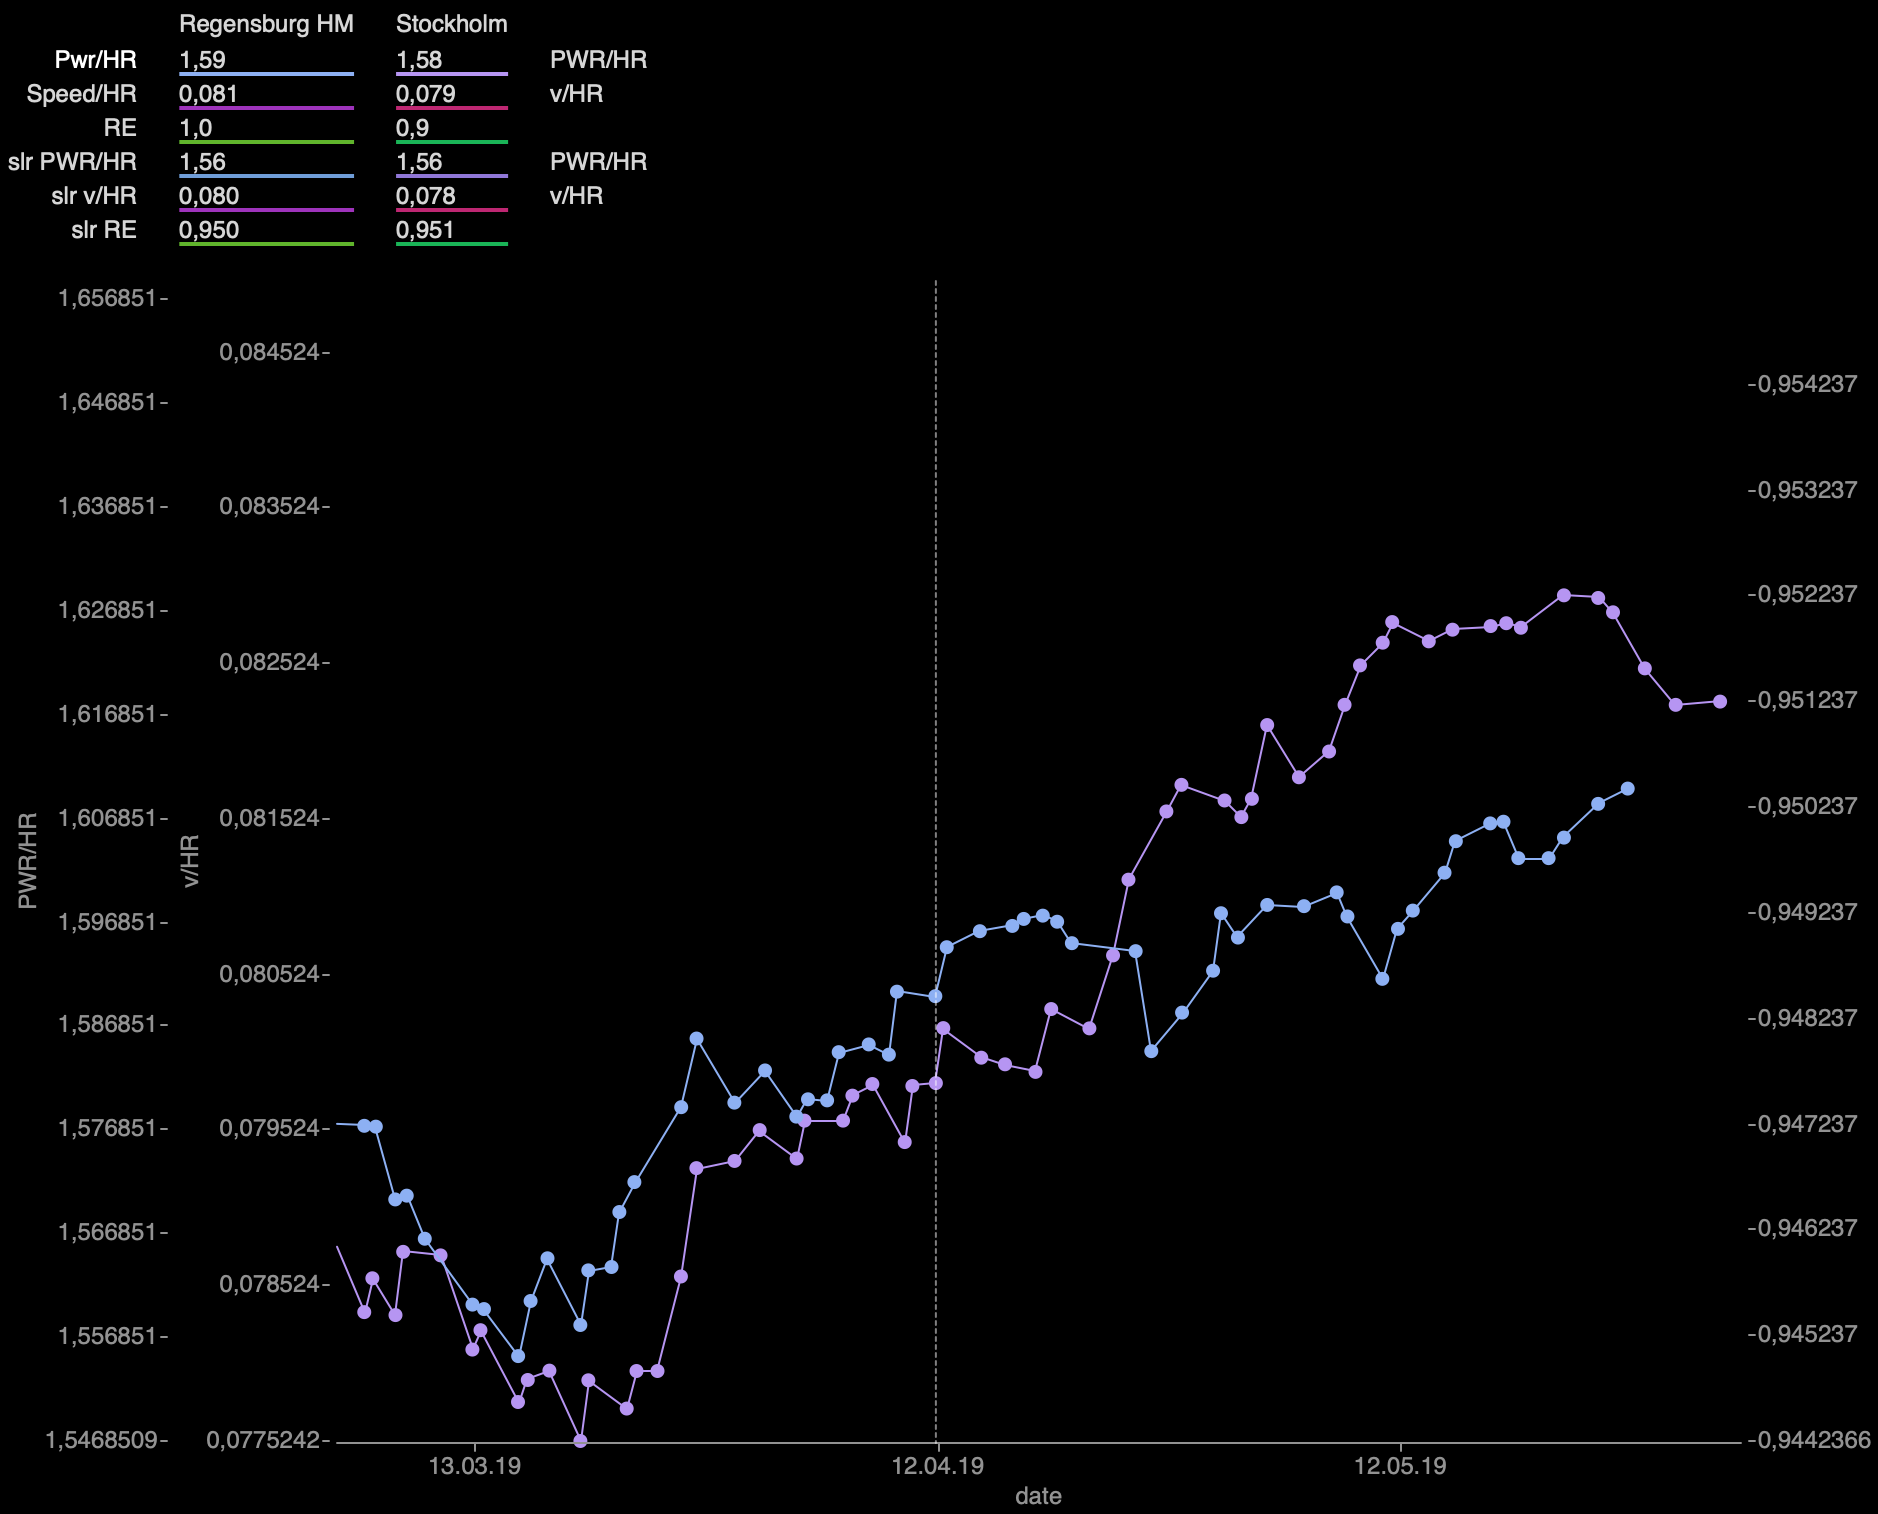1878x1514 pixels.
Task: Select the Pwr/HR row label
Action: [95, 60]
